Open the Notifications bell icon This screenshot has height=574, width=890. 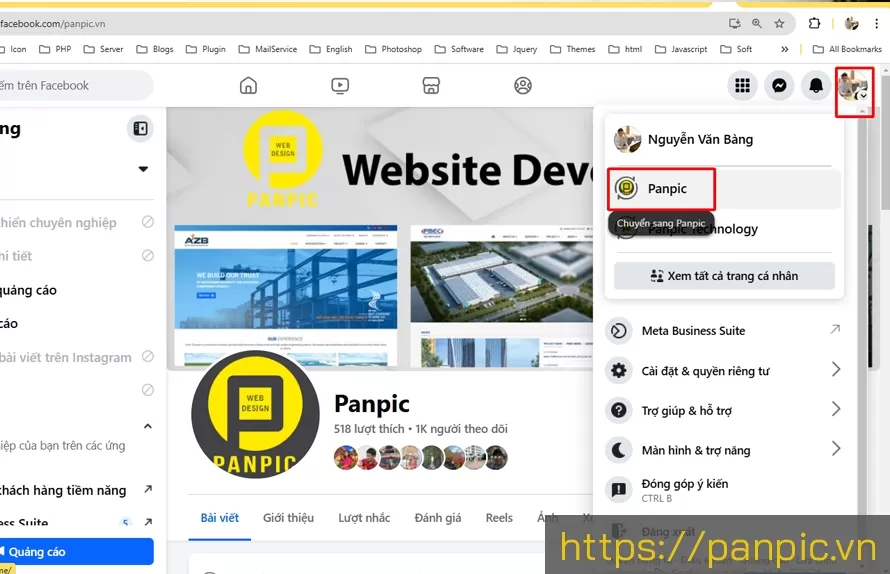[x=816, y=86]
